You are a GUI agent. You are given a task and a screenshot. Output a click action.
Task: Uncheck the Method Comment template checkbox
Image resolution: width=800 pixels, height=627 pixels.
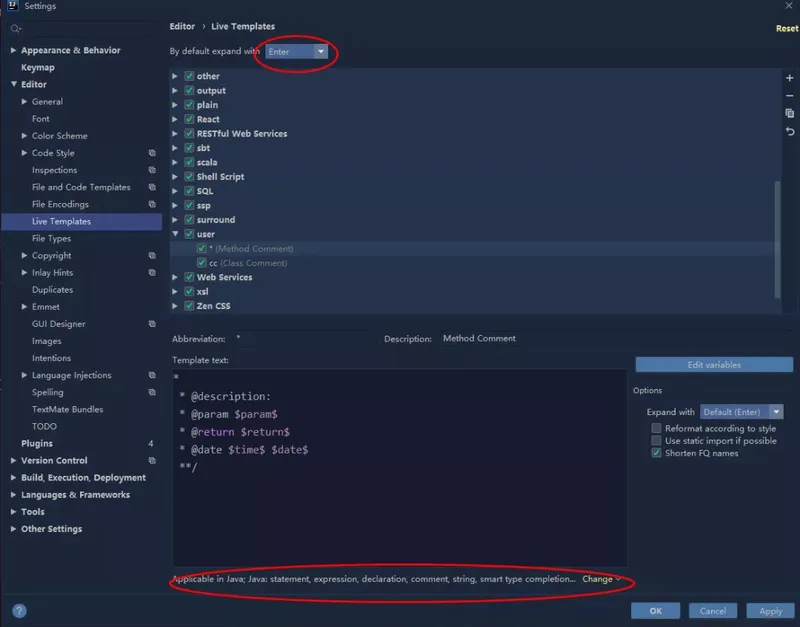[202, 248]
